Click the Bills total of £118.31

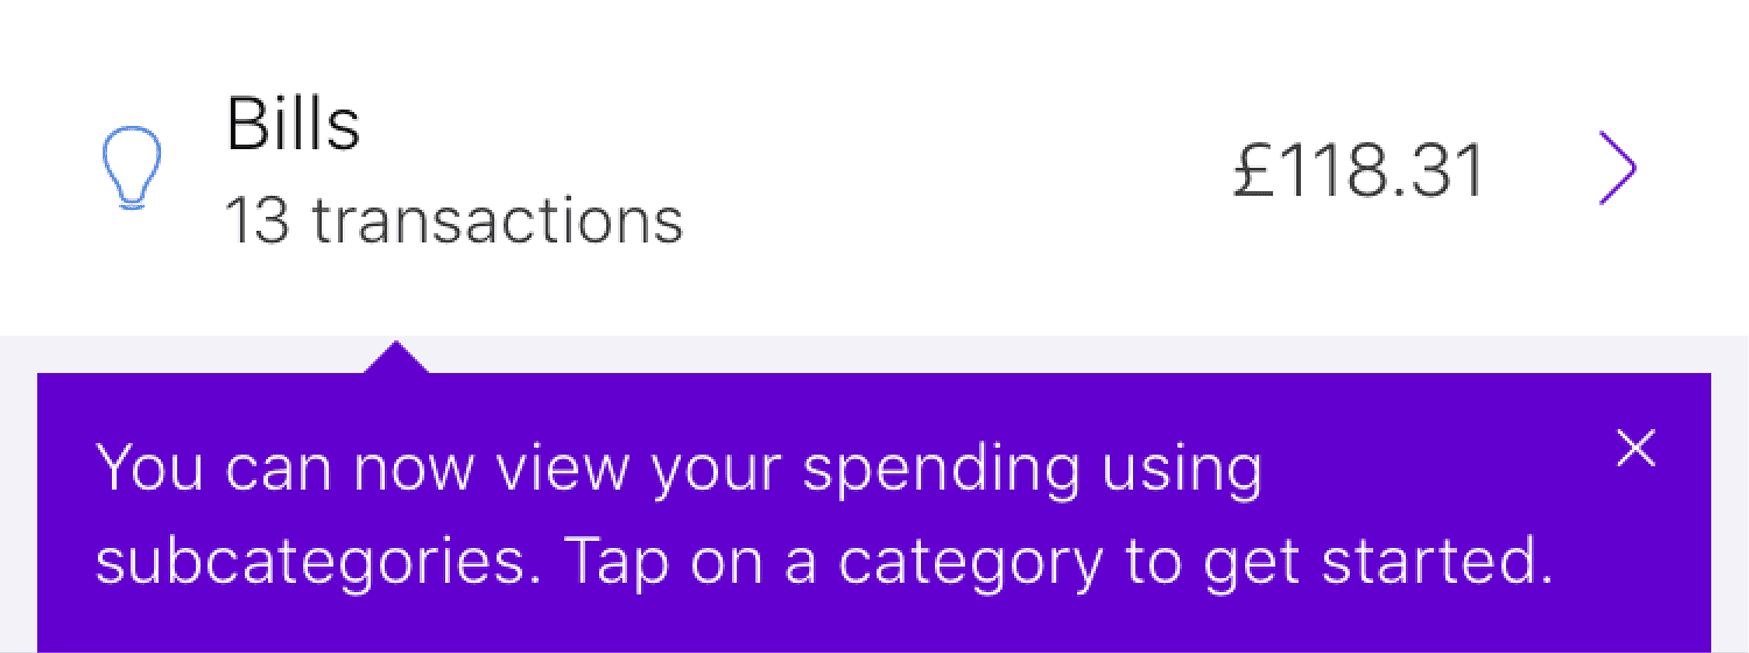coord(1359,170)
